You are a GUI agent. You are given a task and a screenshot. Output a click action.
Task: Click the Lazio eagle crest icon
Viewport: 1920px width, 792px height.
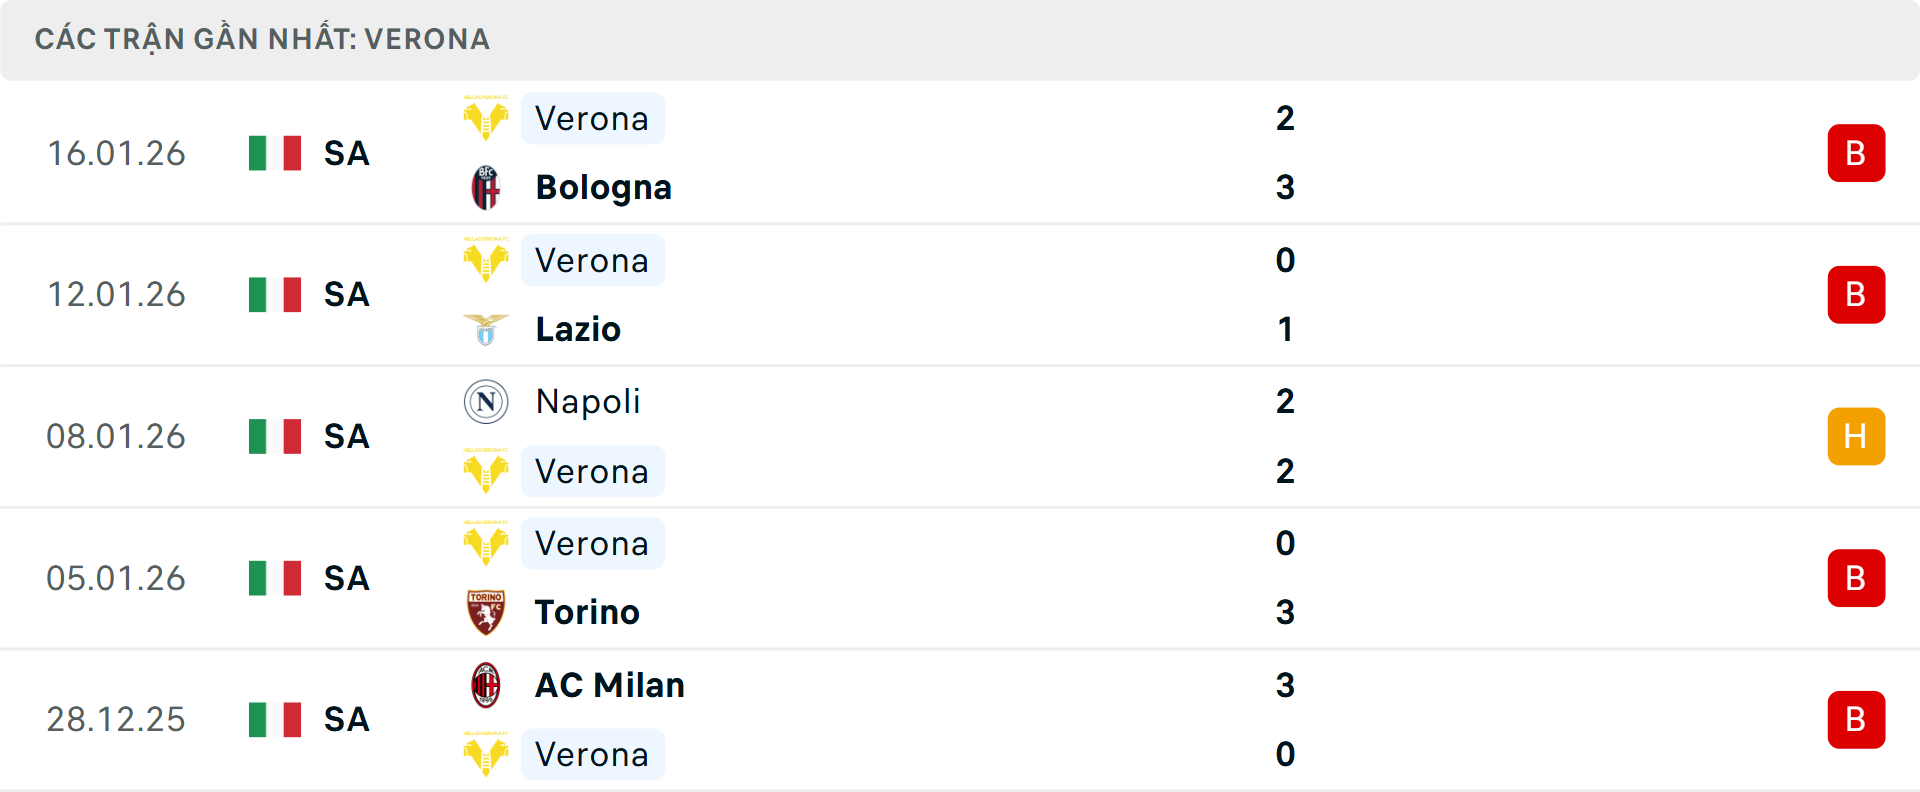pos(486,329)
